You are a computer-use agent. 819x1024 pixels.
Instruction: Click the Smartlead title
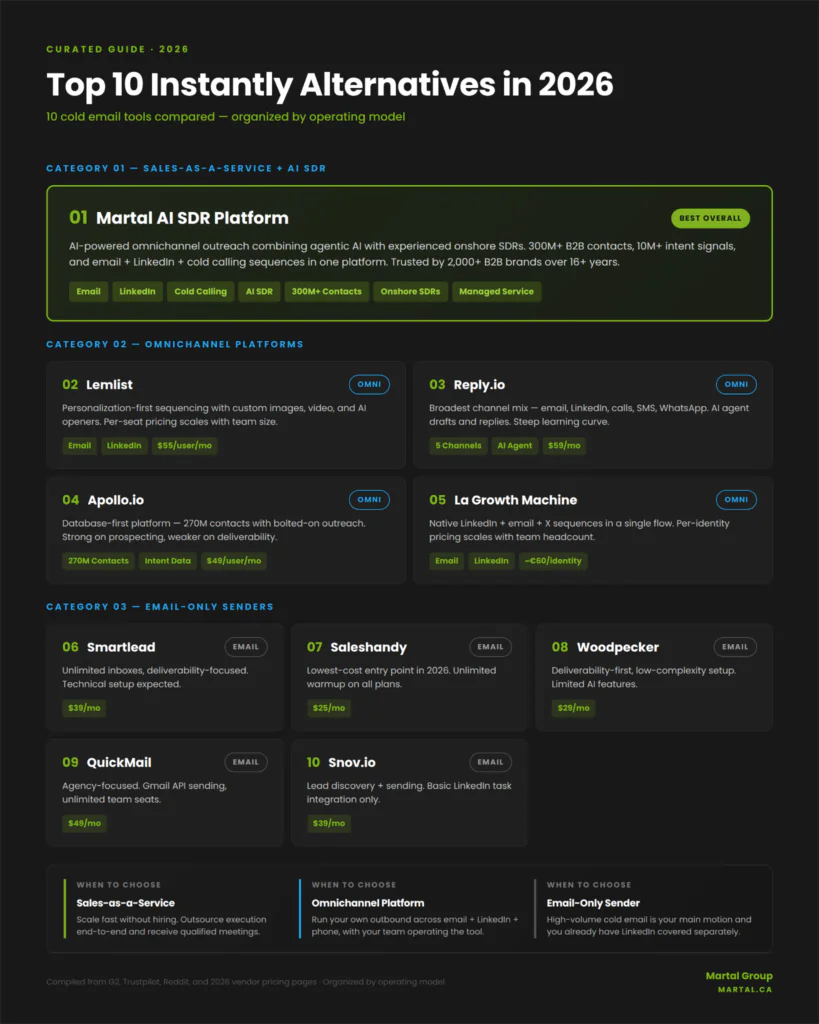pos(121,647)
